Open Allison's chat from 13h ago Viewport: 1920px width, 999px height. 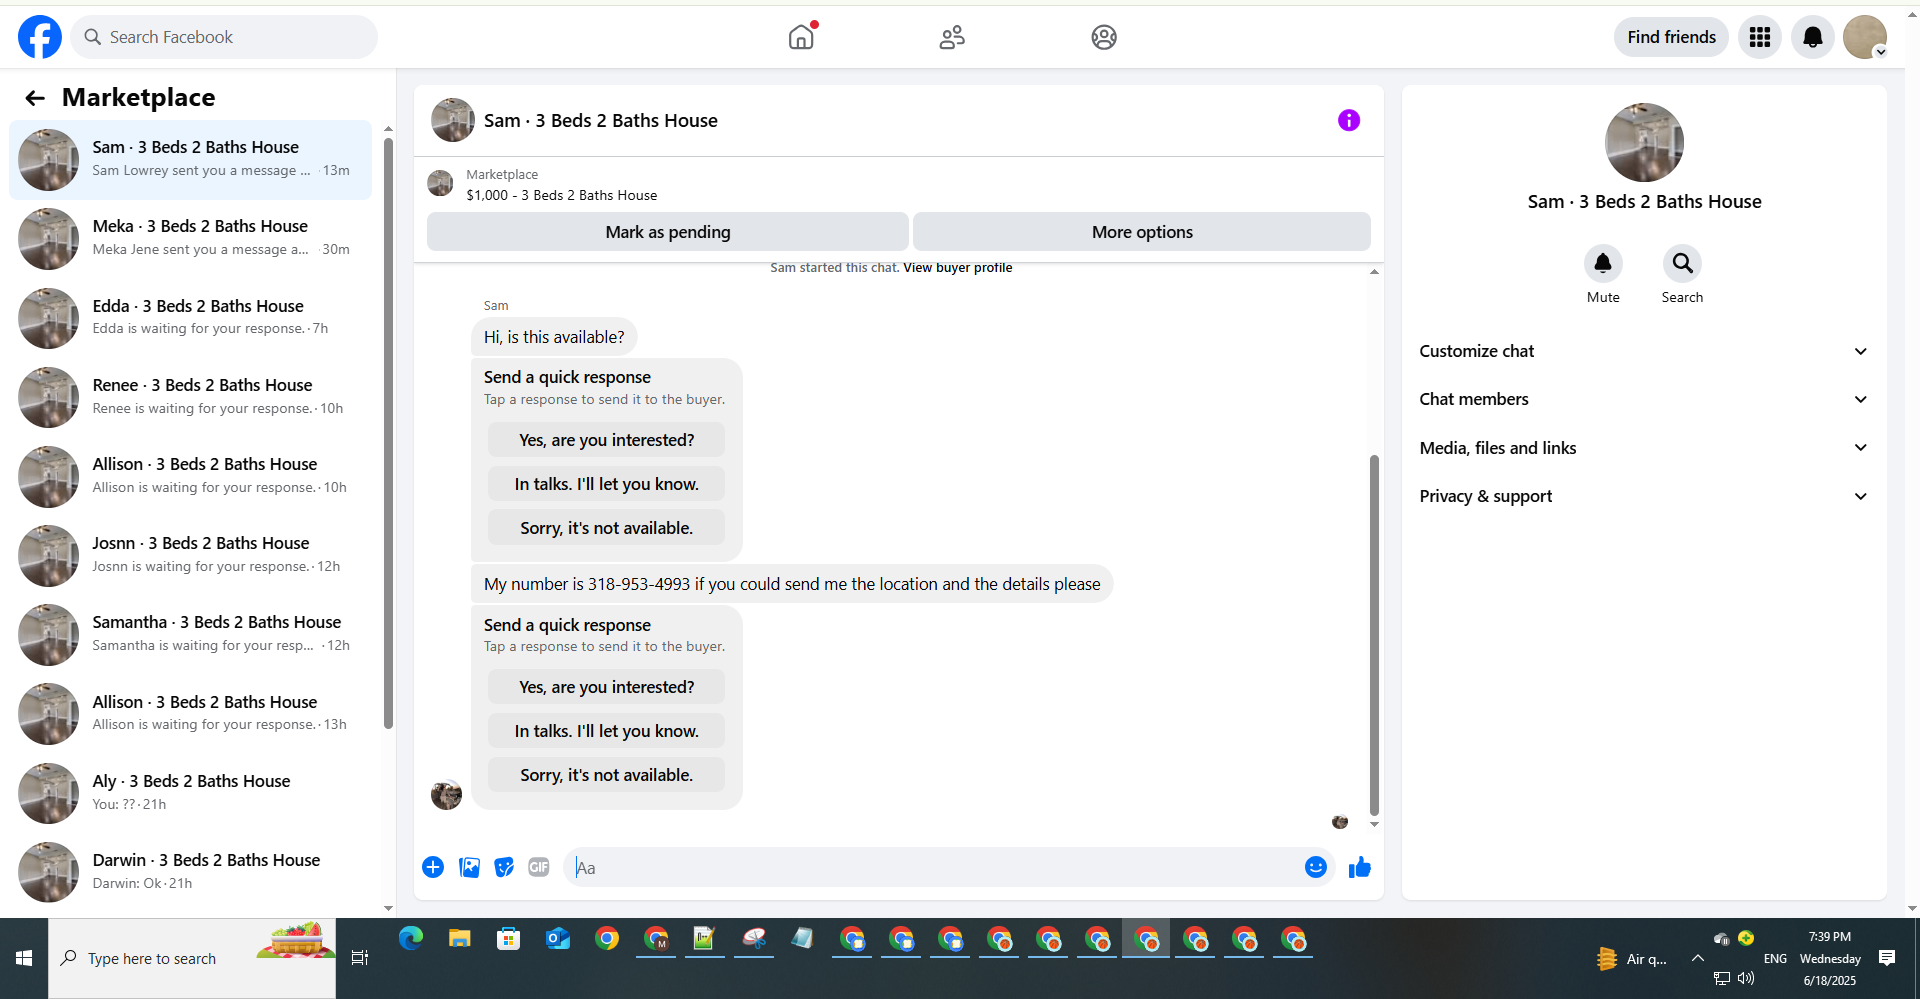pos(190,714)
